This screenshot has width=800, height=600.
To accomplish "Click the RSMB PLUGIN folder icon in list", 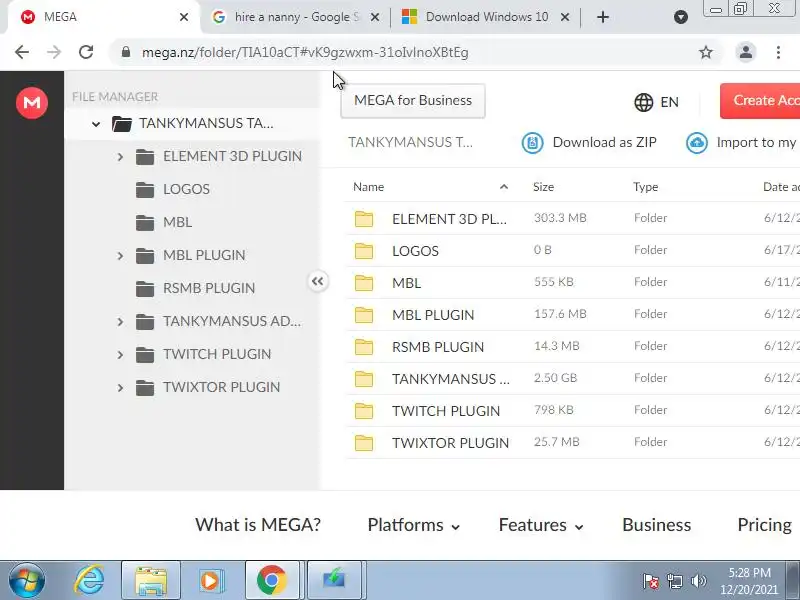I will click(364, 347).
